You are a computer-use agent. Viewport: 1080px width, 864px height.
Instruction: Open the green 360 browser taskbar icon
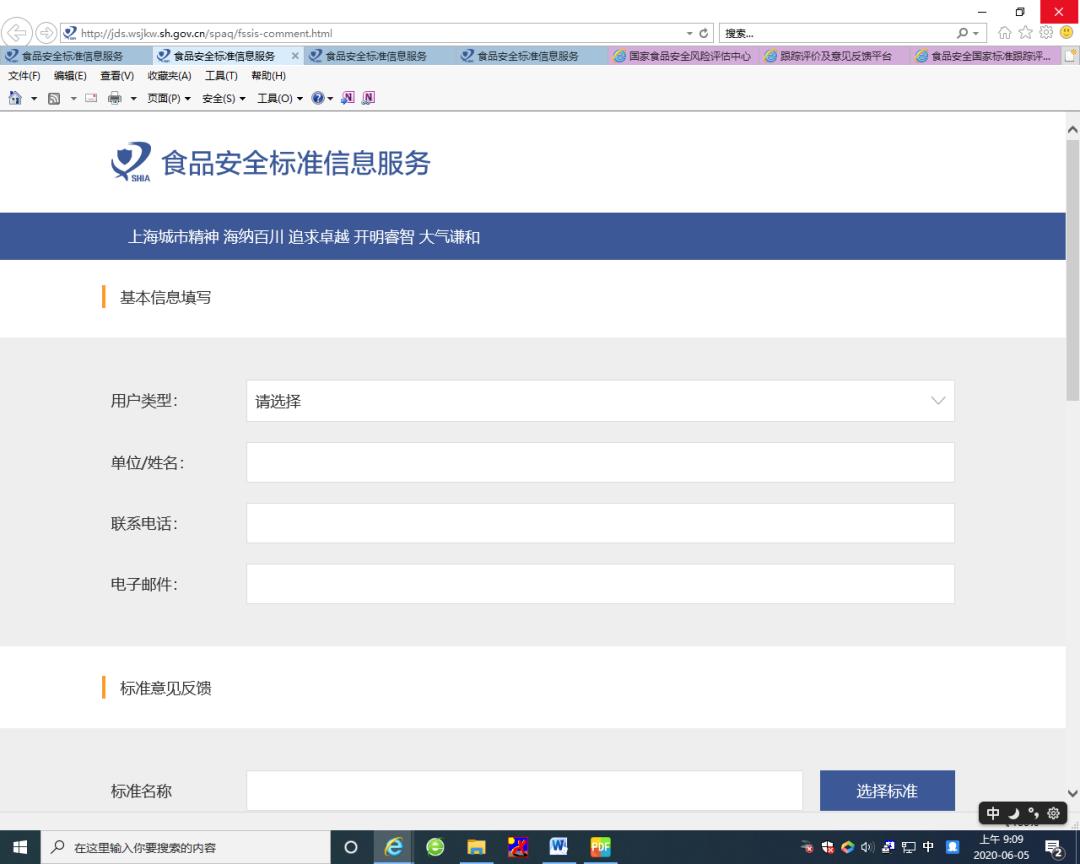[x=435, y=847]
